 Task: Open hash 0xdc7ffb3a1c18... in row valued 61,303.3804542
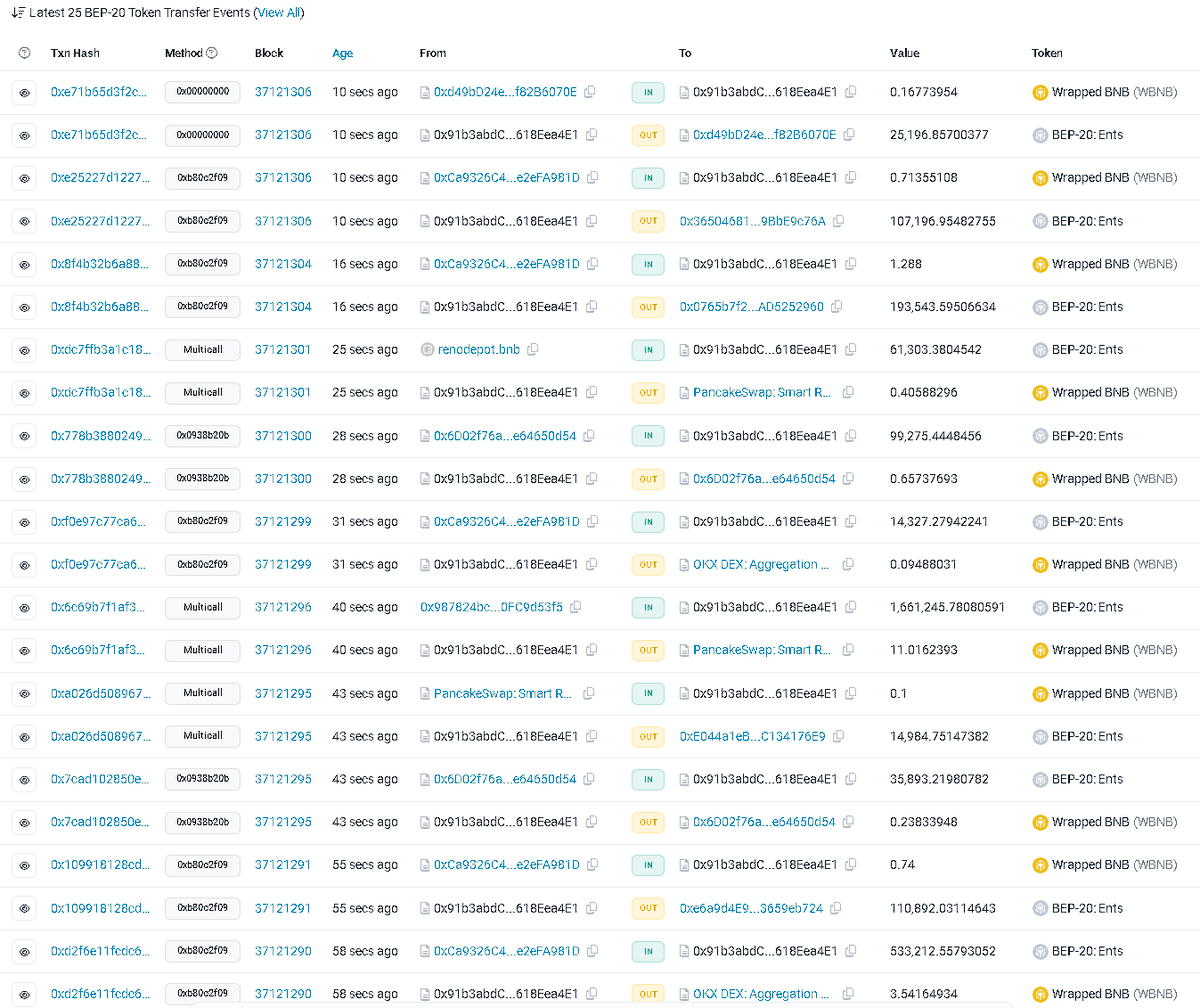click(x=99, y=350)
